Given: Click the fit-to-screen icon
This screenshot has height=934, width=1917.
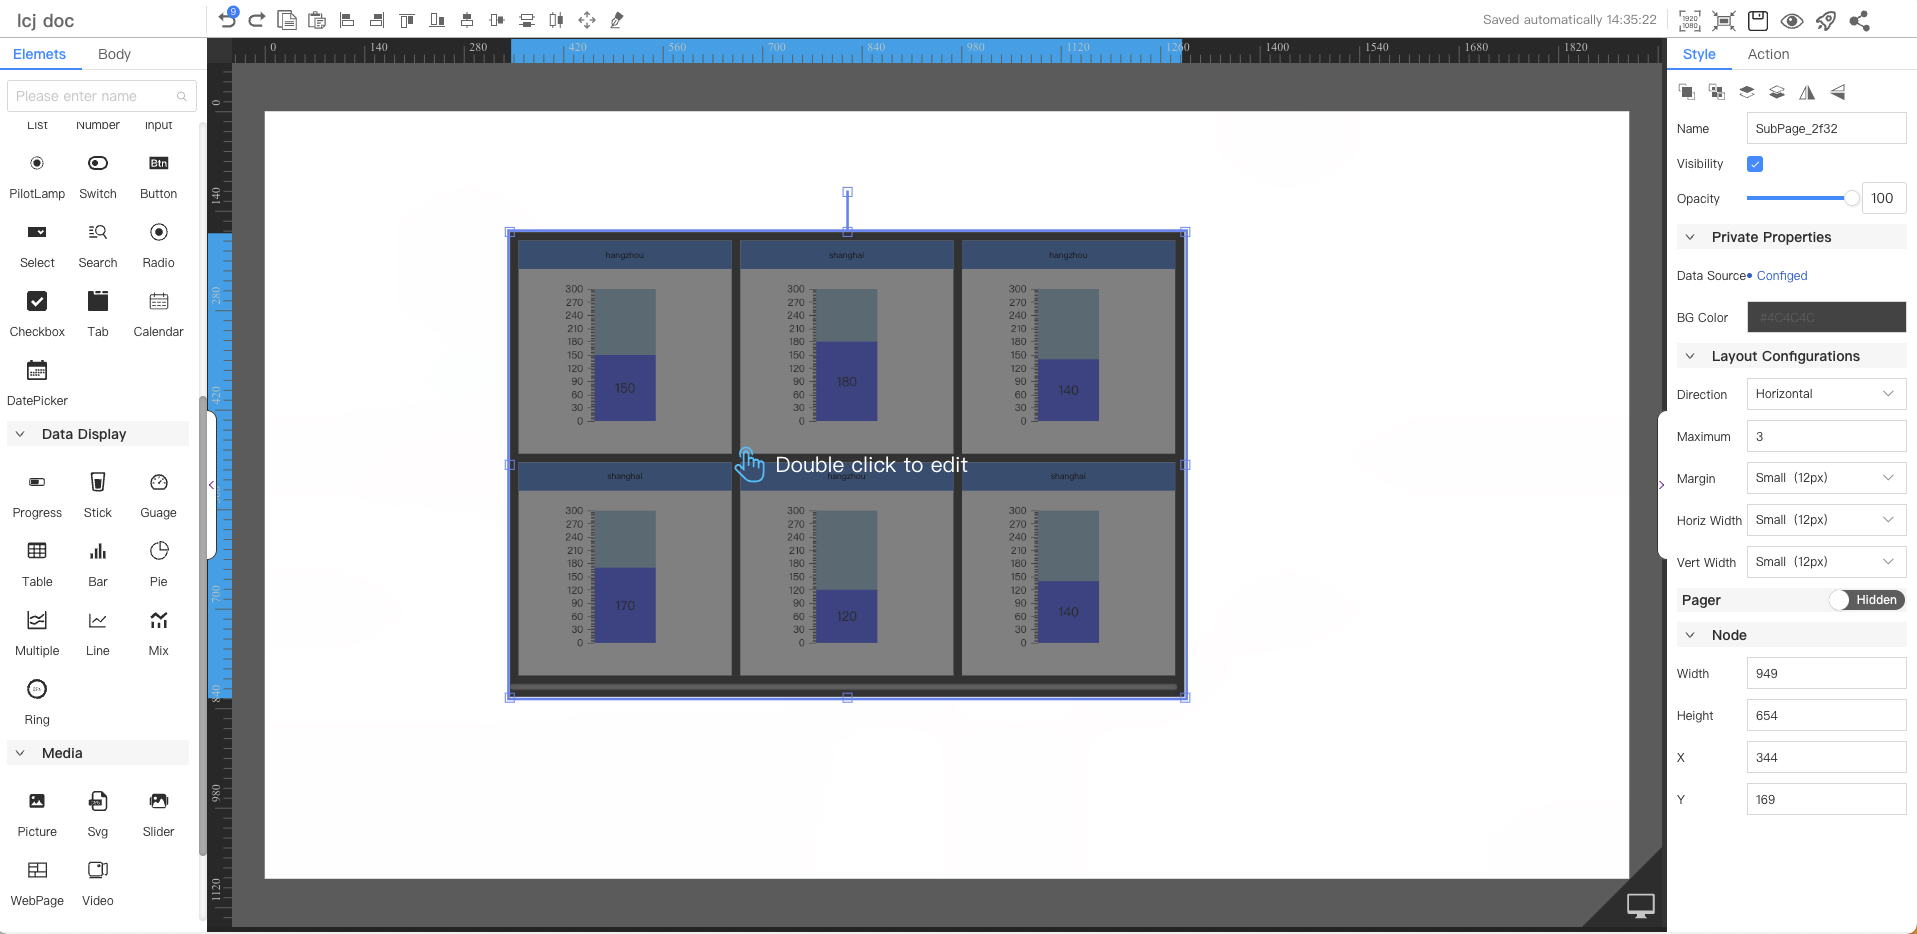Looking at the screenshot, I should tap(1724, 20).
